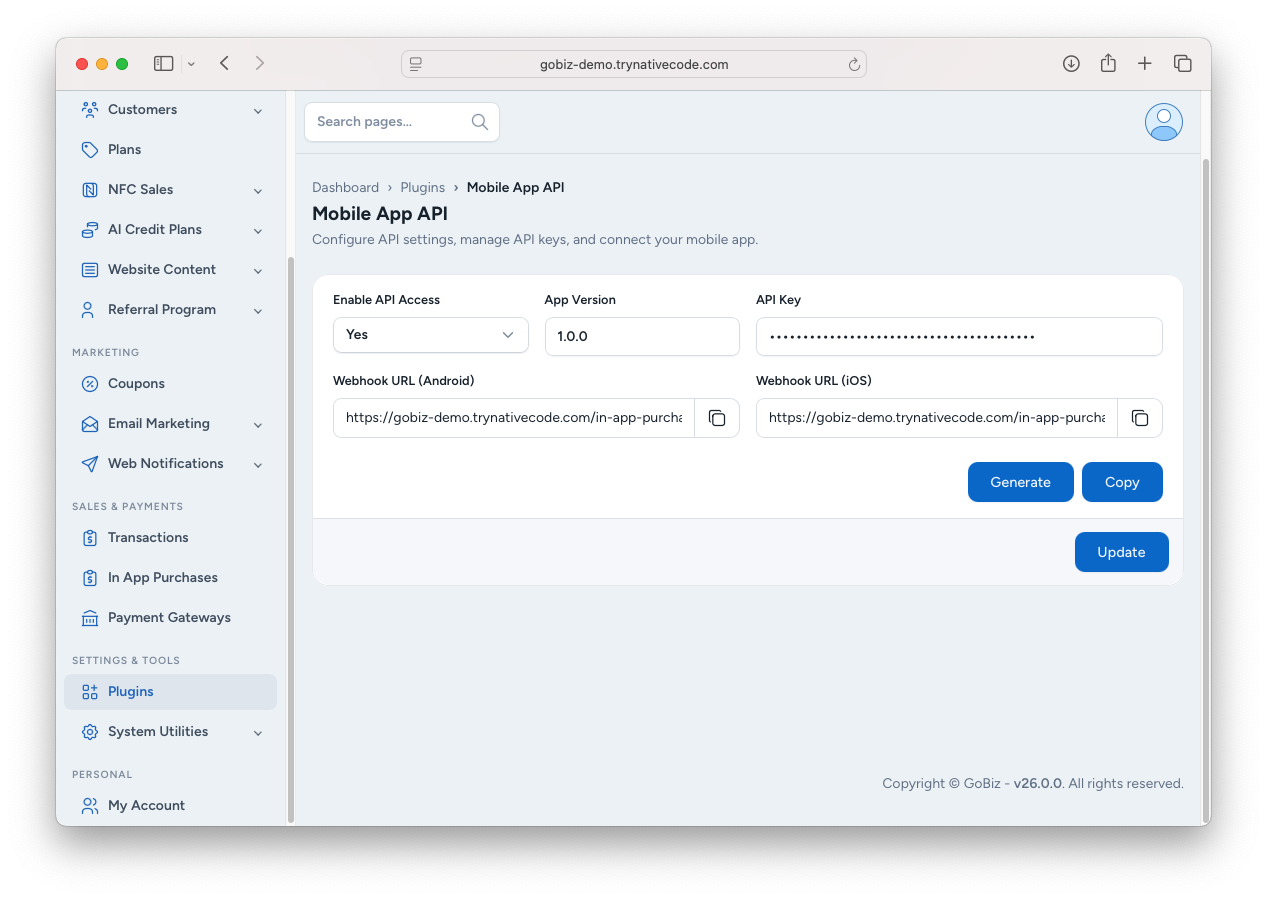Go back in Safari history
Screen dimensions: 1267x900
coord(225,64)
